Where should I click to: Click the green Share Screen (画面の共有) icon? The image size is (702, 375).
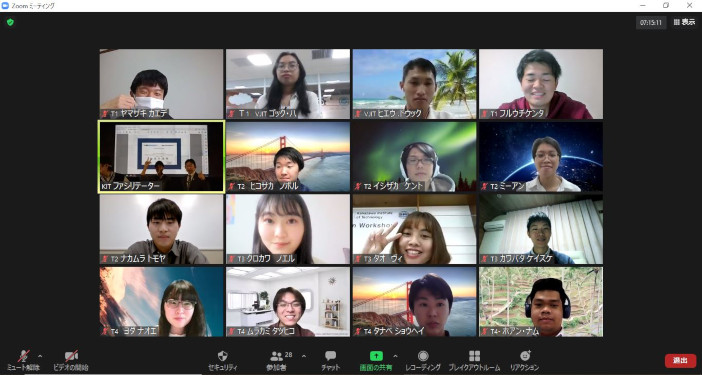(x=376, y=356)
